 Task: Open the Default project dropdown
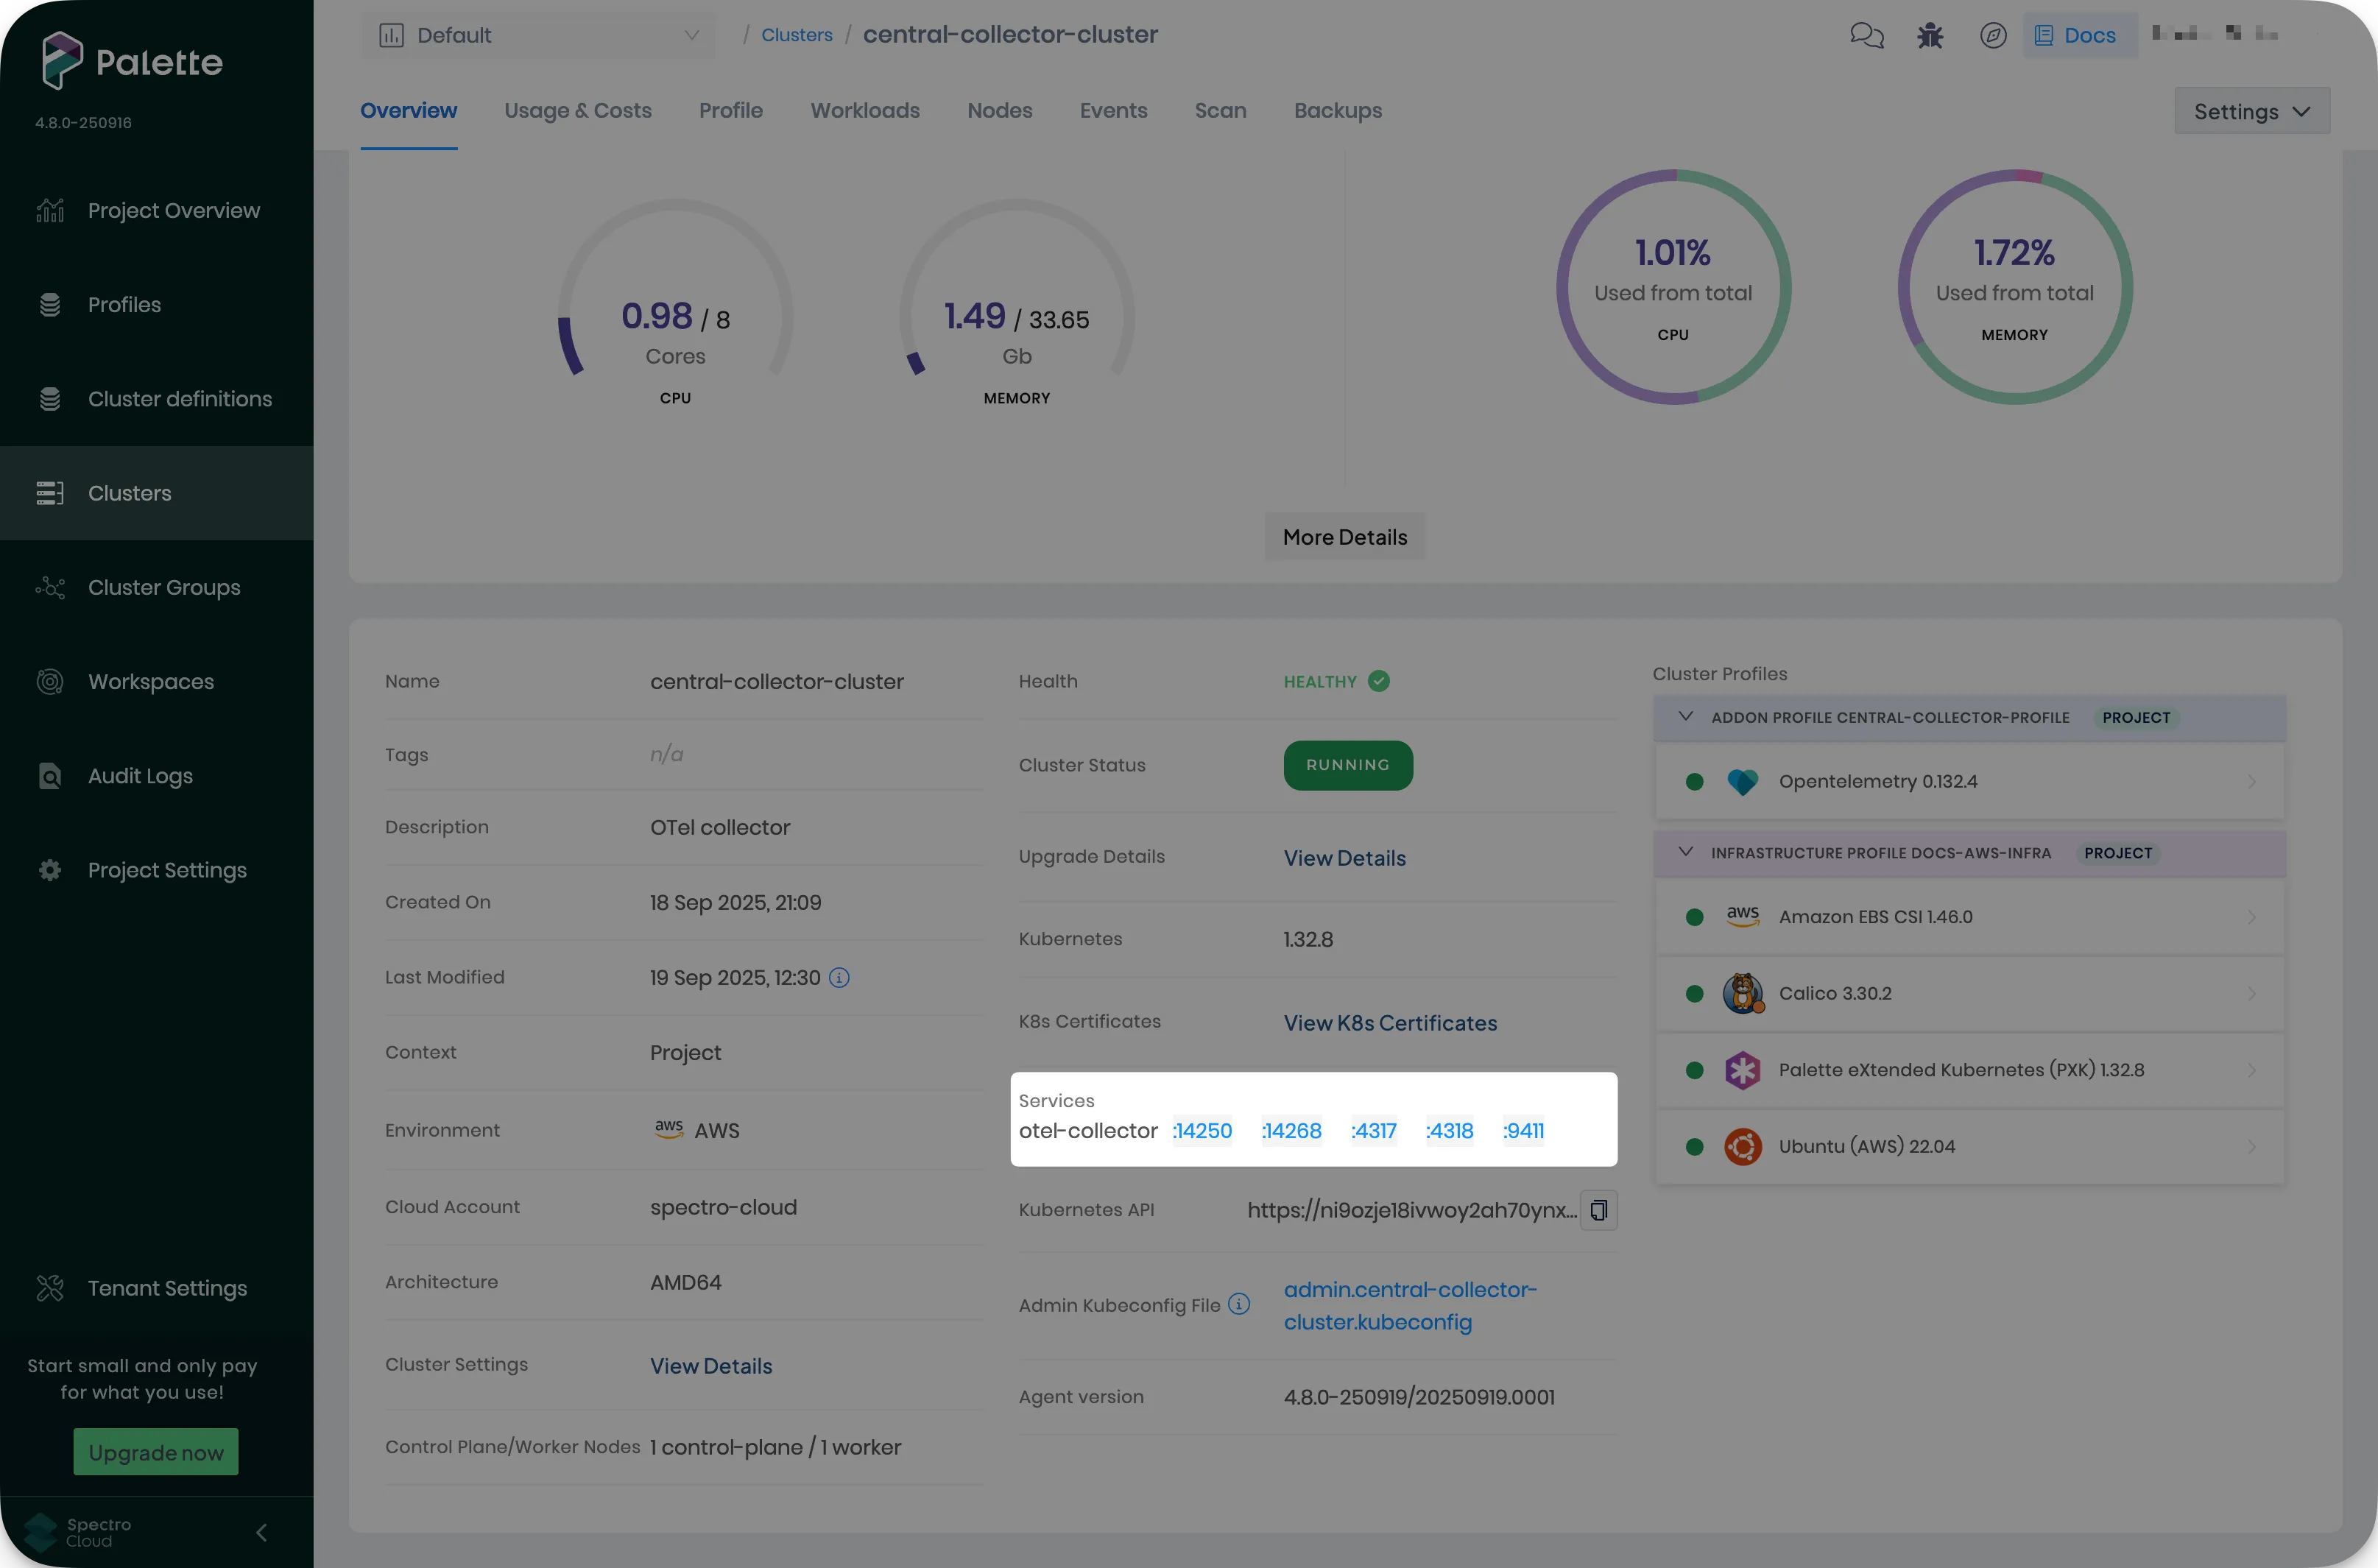(538, 36)
